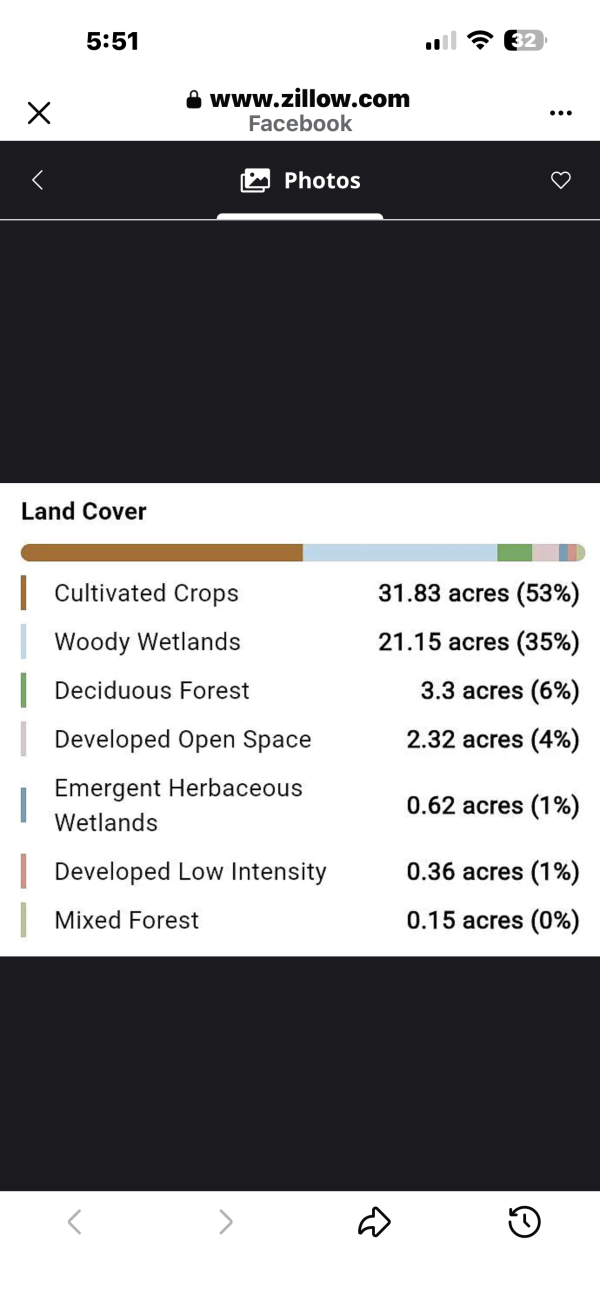Go back using the left chevron arrow
Image resolution: width=600 pixels, height=1300 pixels.
38,180
